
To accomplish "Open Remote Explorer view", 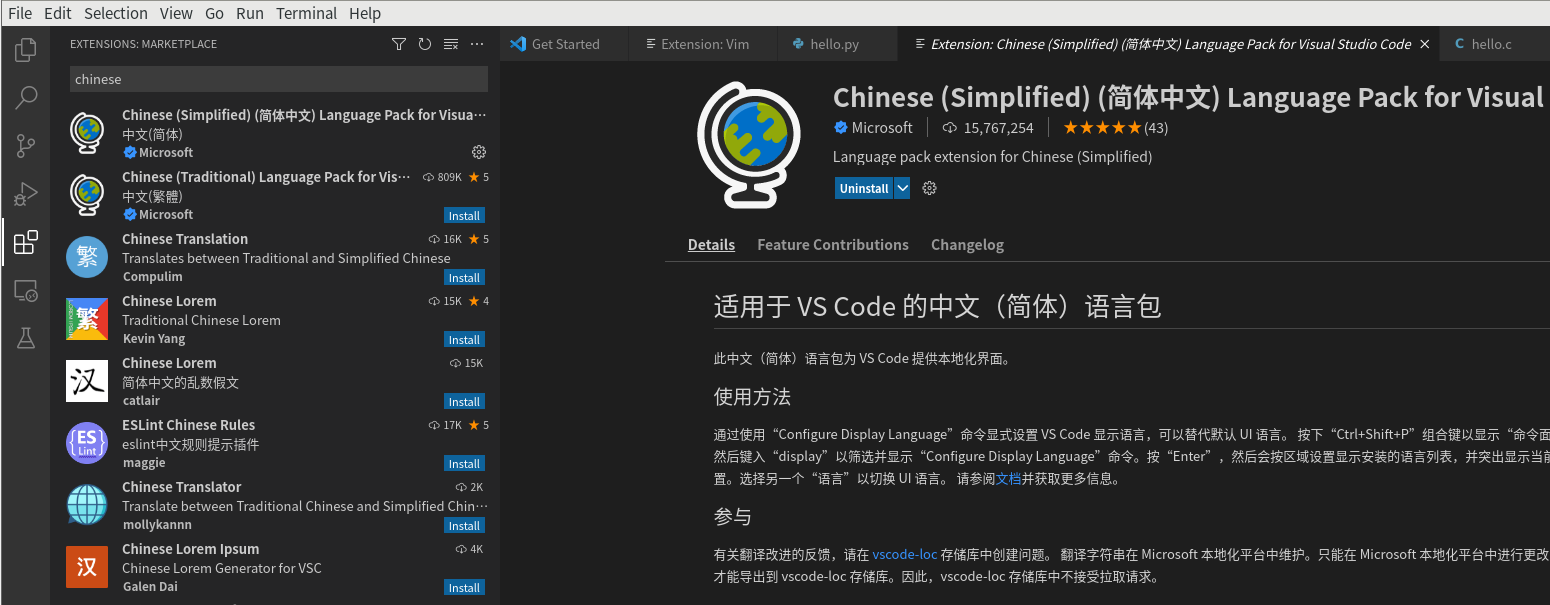I will pyautogui.click(x=26, y=291).
